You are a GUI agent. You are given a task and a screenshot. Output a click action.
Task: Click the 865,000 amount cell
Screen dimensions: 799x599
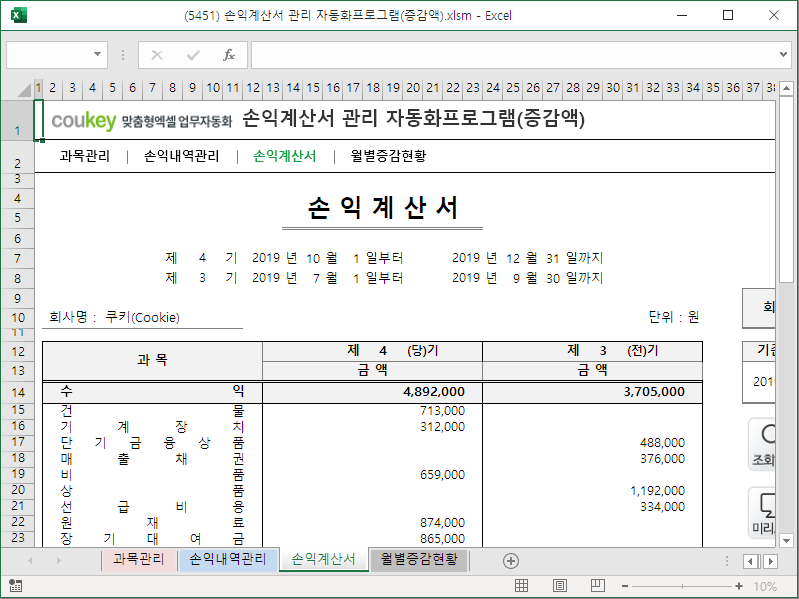click(x=372, y=538)
